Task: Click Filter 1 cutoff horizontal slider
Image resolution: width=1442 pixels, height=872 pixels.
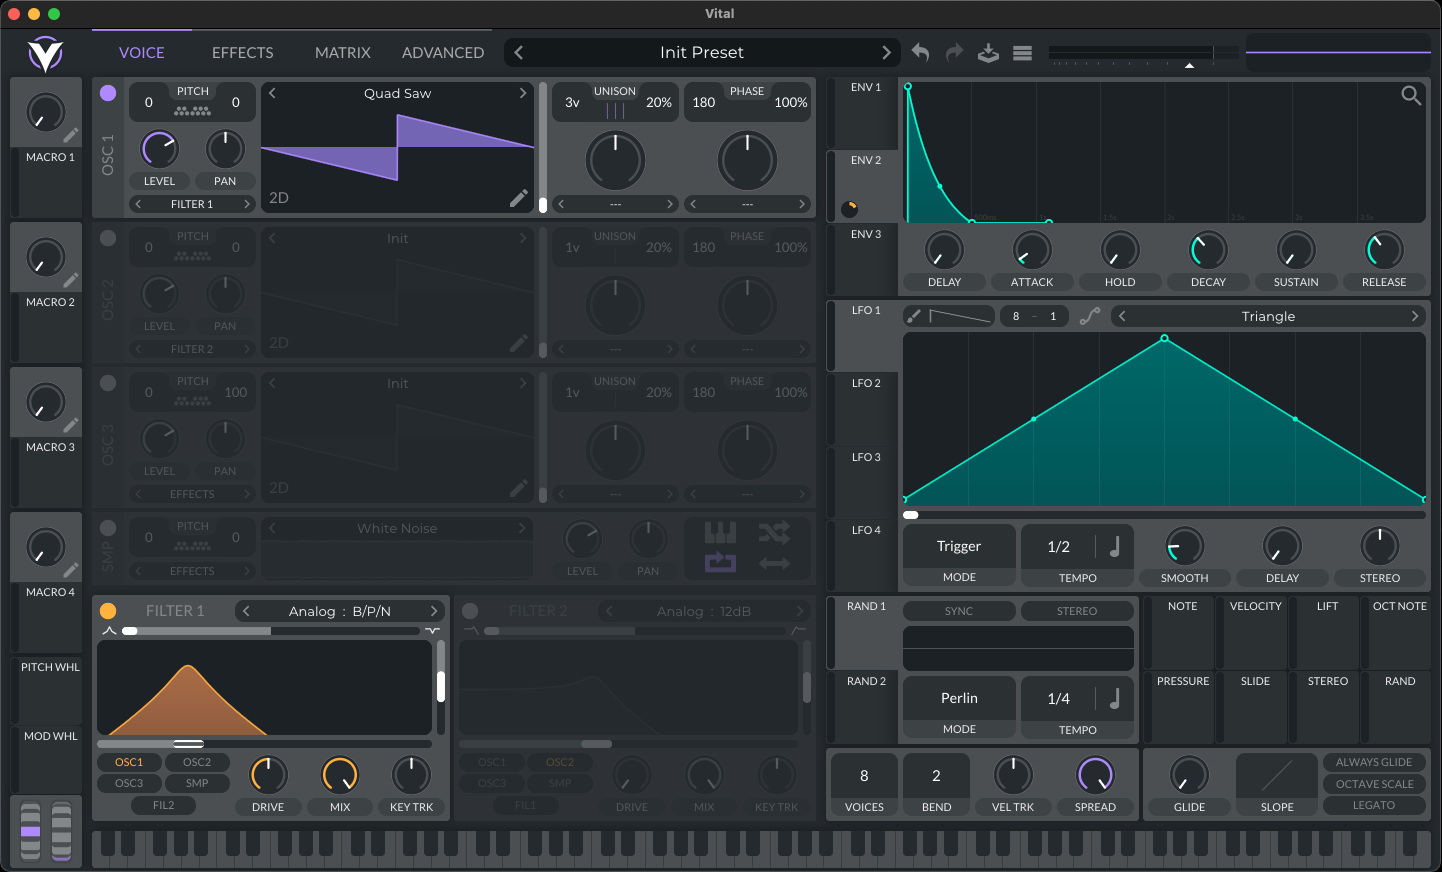Action: click(264, 744)
